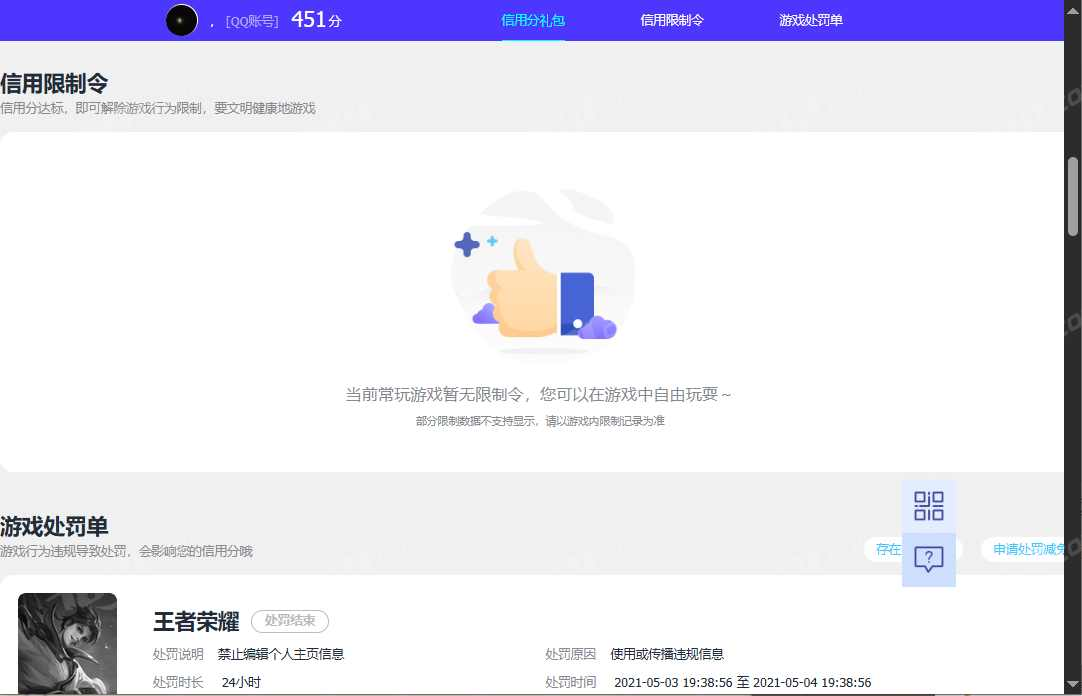
Task: Open the QR code icon widget
Action: (928, 506)
